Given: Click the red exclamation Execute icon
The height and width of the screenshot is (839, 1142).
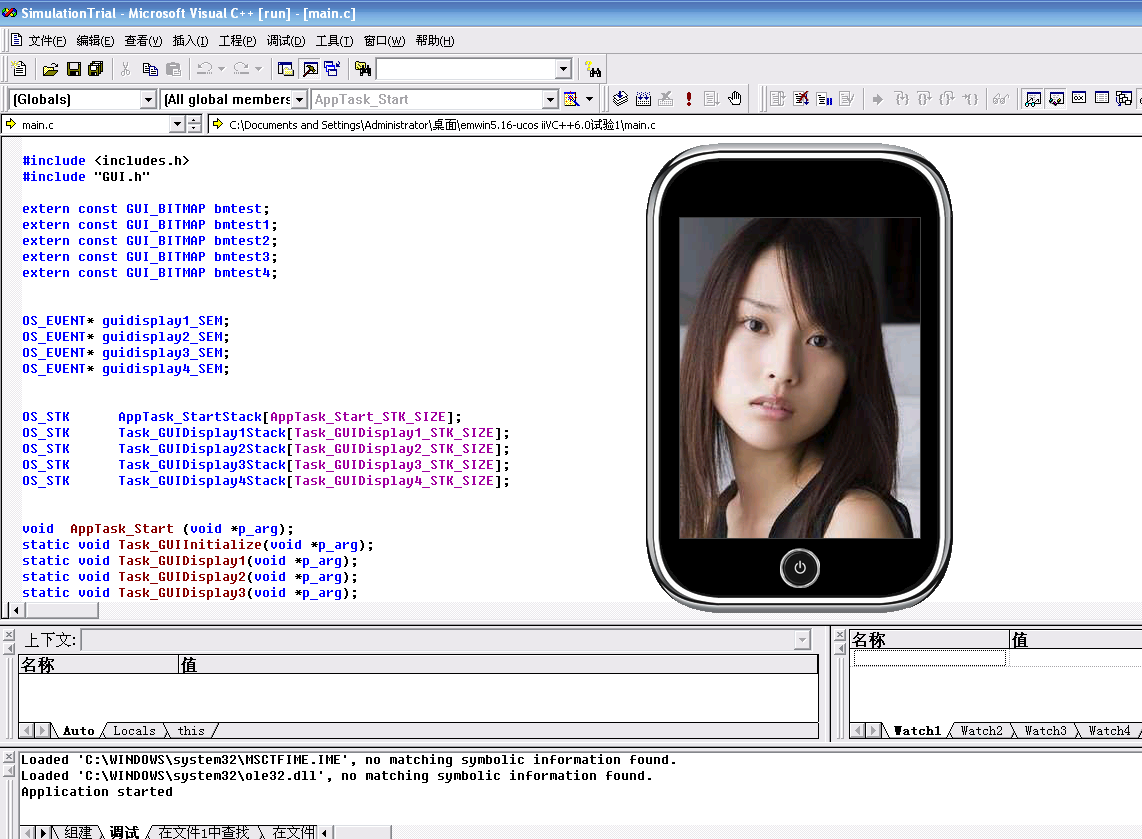Looking at the screenshot, I should click(688, 99).
